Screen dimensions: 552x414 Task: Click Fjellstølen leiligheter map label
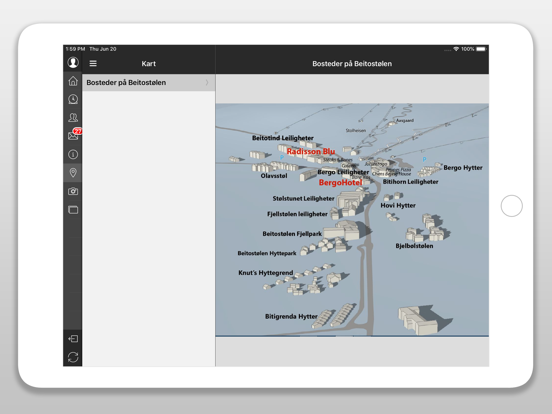[297, 214]
